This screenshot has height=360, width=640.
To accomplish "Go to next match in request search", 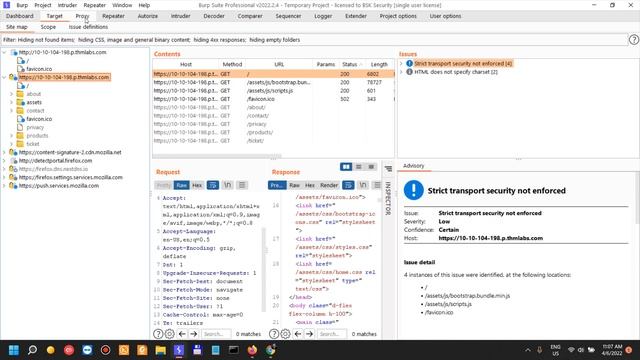I will click(x=193, y=334).
